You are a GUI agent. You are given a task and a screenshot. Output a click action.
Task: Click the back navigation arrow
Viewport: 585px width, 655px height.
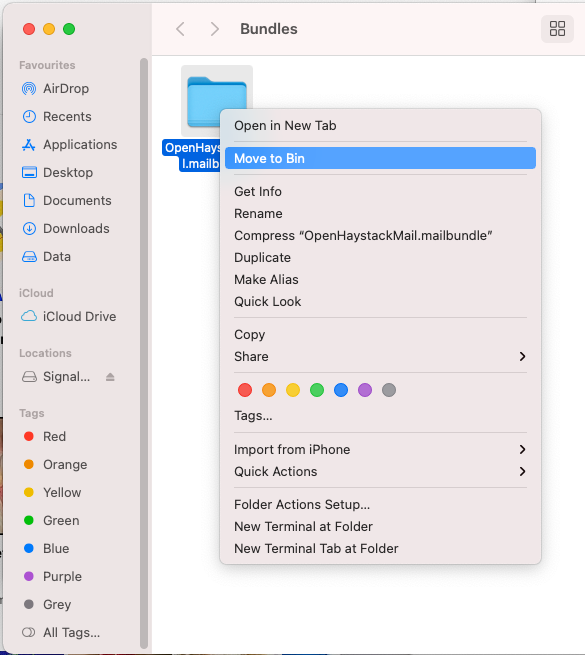point(181,29)
